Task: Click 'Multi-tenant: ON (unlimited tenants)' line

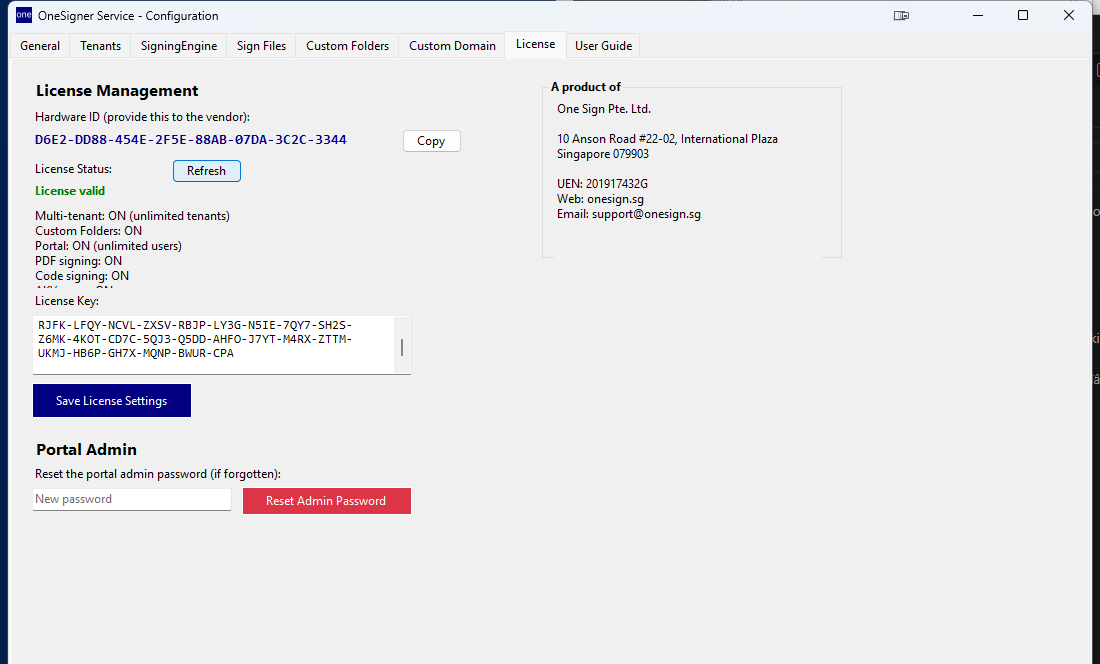Action: click(133, 216)
